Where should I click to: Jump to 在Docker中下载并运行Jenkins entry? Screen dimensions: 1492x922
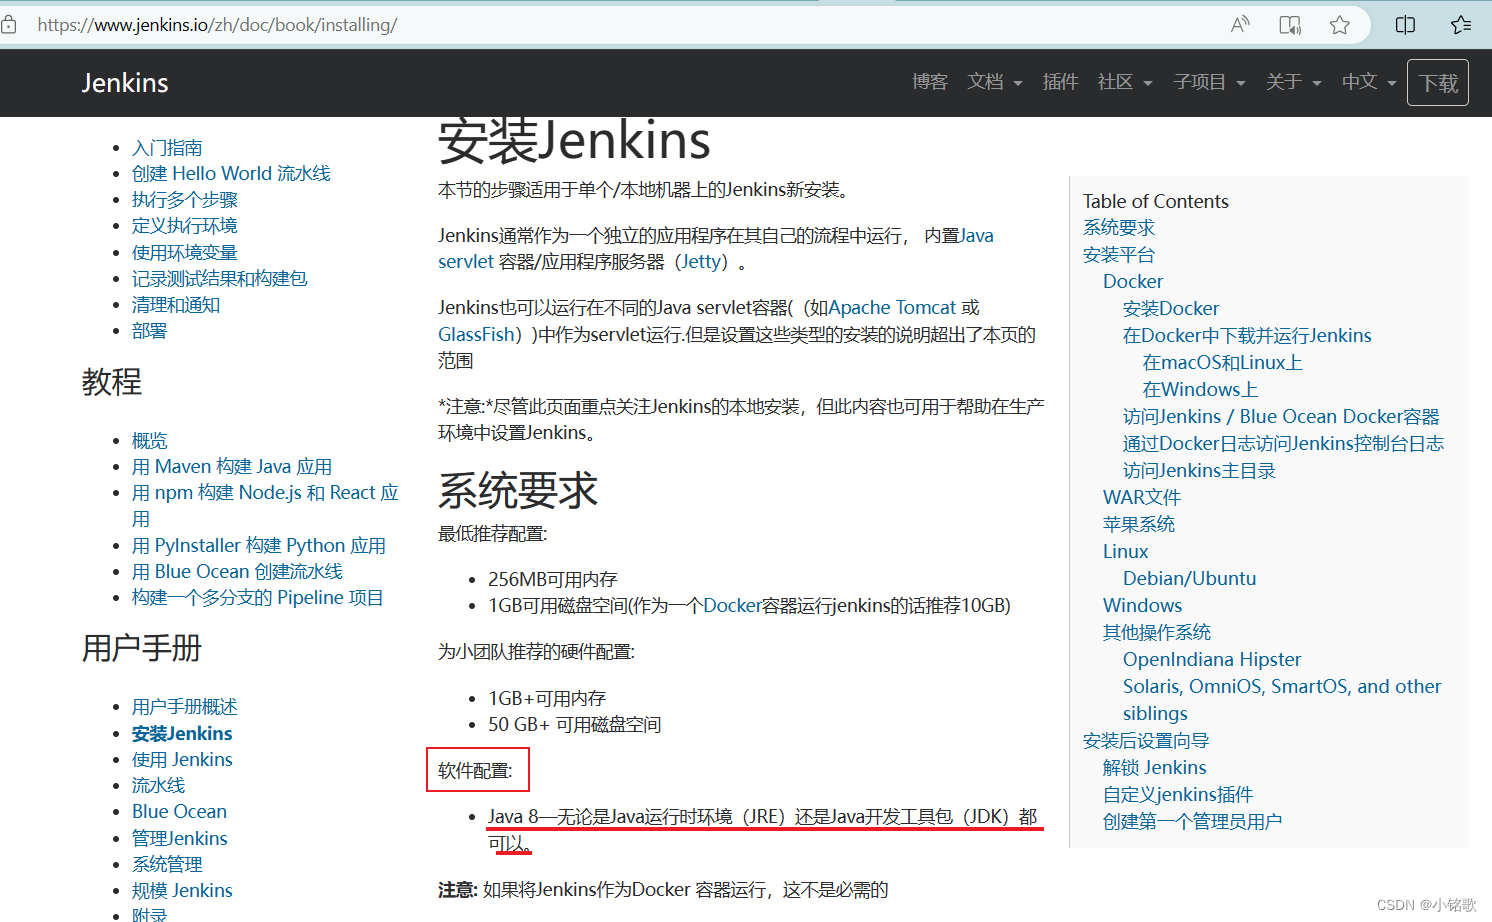pyautogui.click(x=1247, y=336)
